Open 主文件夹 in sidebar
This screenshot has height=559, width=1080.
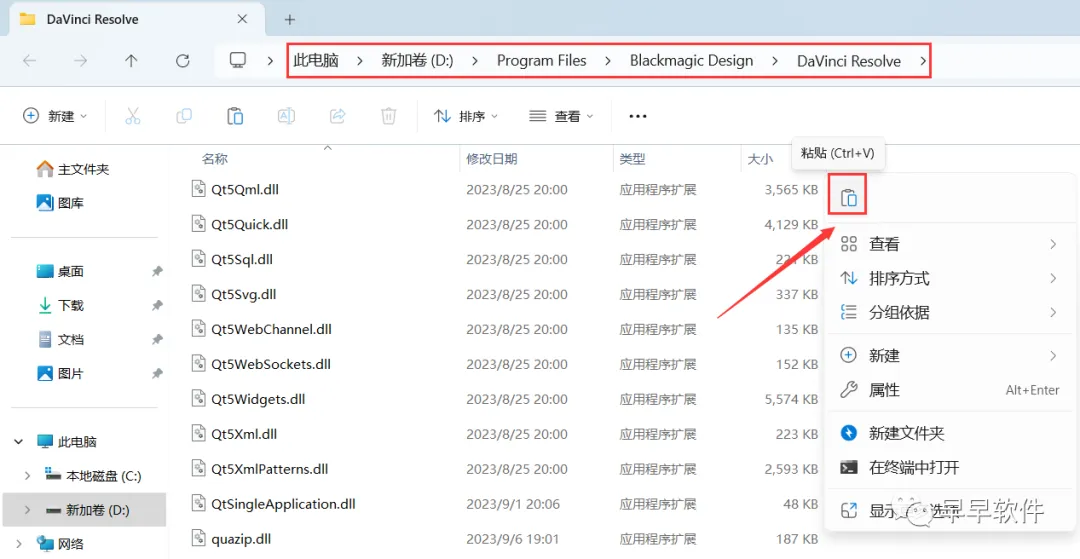click(x=73, y=169)
